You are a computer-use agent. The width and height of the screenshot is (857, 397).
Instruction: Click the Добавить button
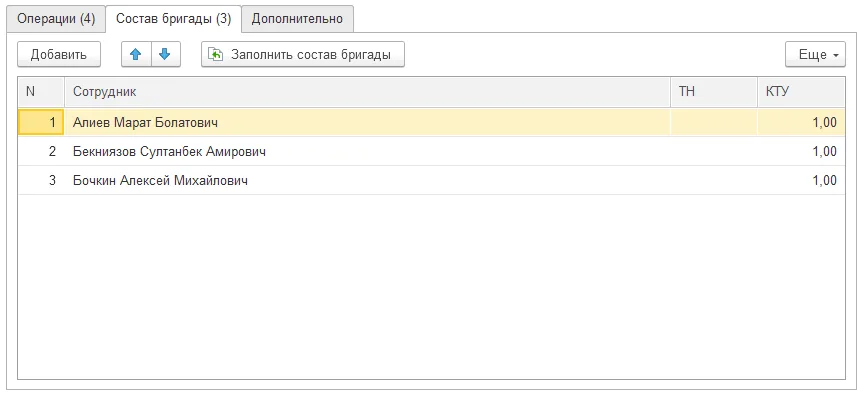[x=58, y=54]
